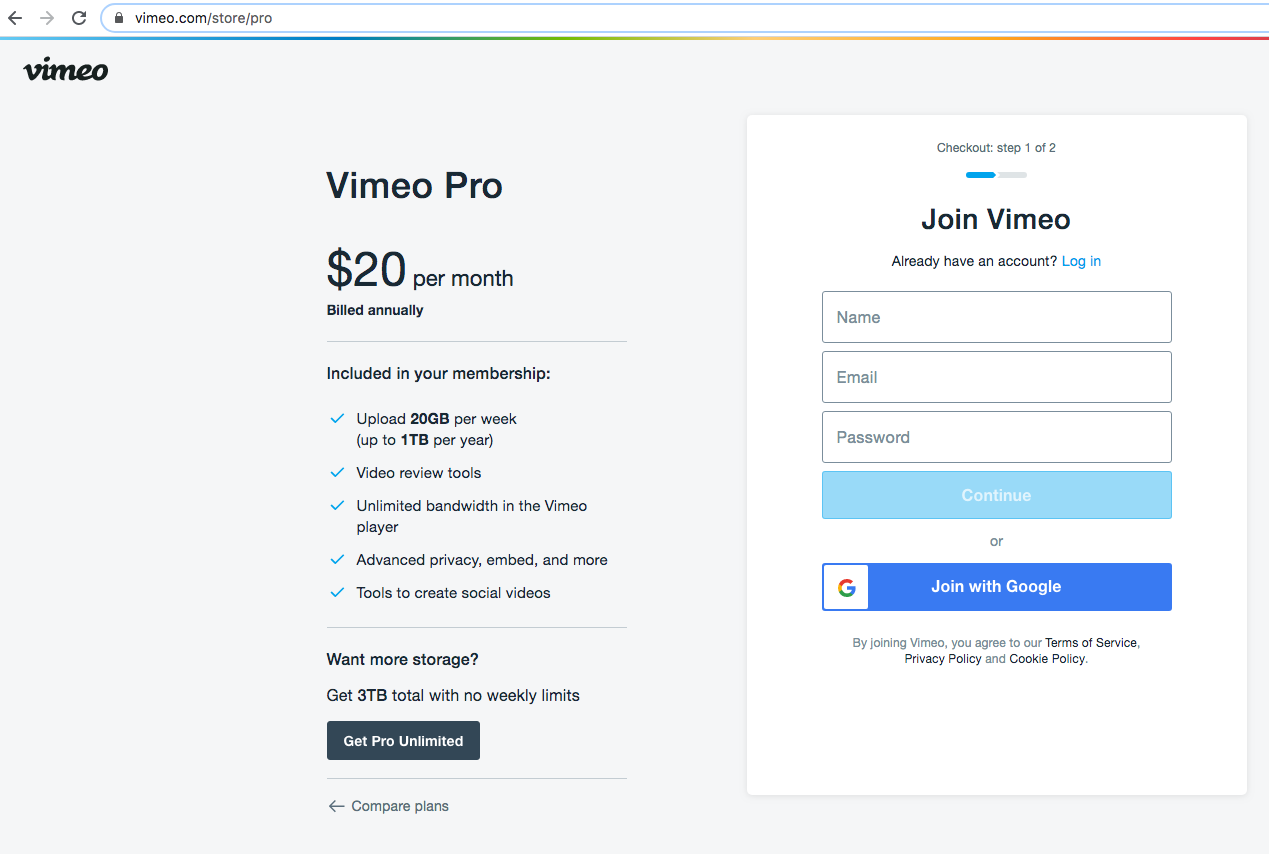The height and width of the screenshot is (854, 1269).
Task: Reload the page with the refresh icon
Action: tap(78, 18)
